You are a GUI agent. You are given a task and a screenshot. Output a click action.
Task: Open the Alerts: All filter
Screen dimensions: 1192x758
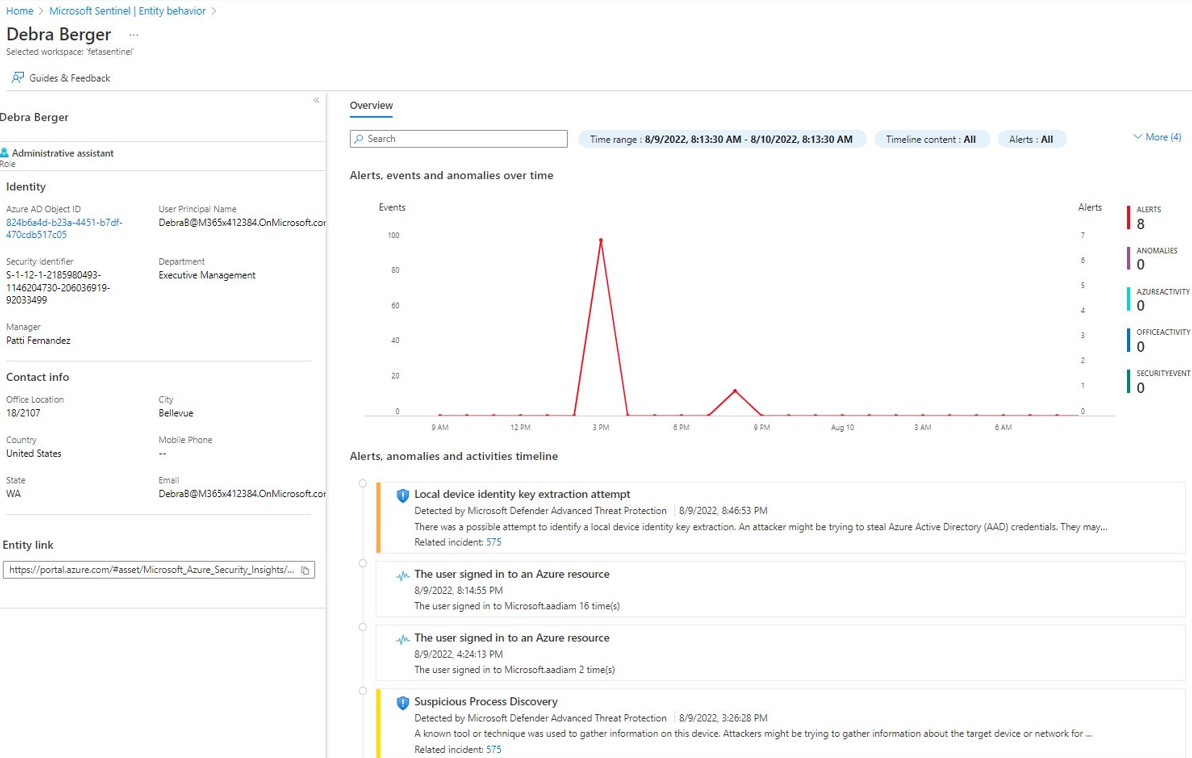click(x=1032, y=139)
